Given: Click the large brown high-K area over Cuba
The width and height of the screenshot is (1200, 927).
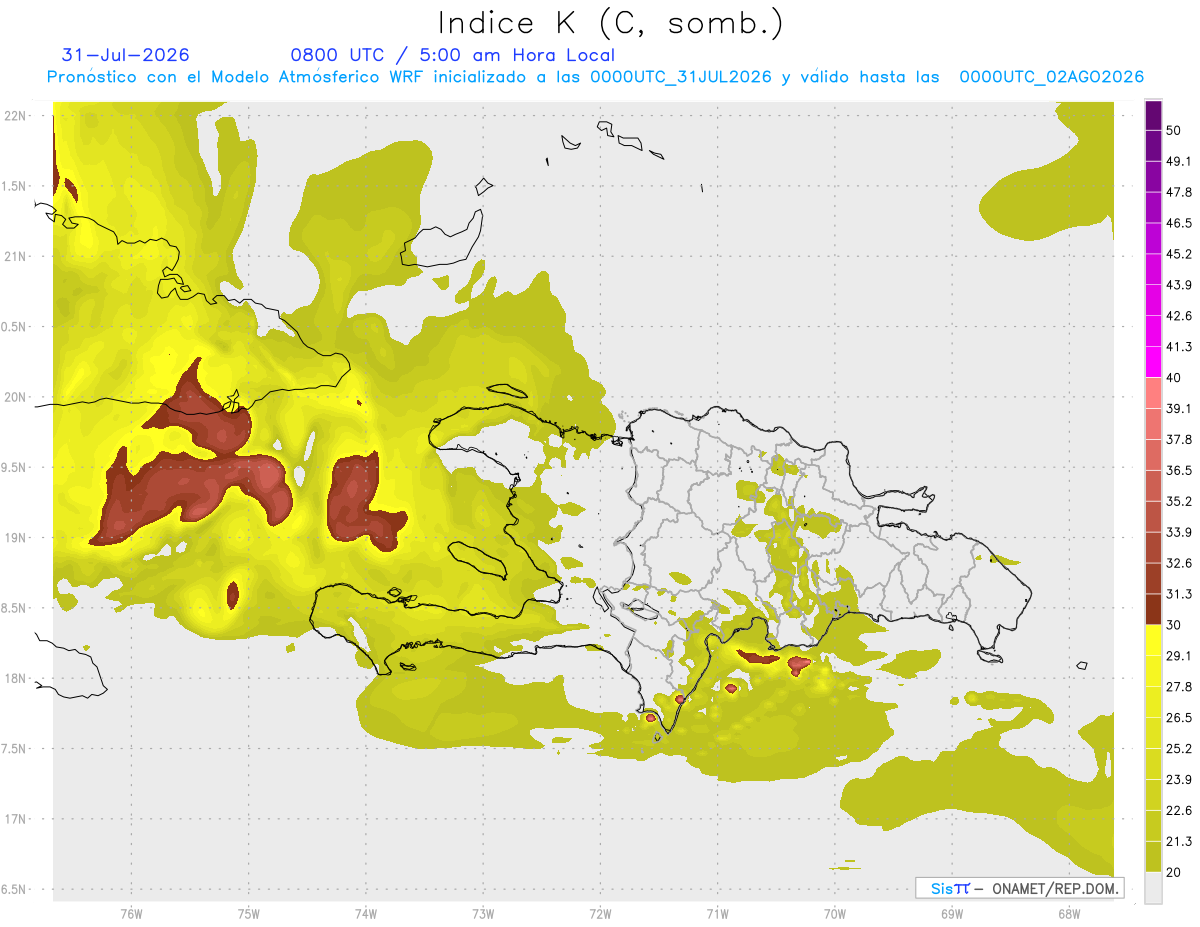Looking at the screenshot, I should (x=200, y=470).
